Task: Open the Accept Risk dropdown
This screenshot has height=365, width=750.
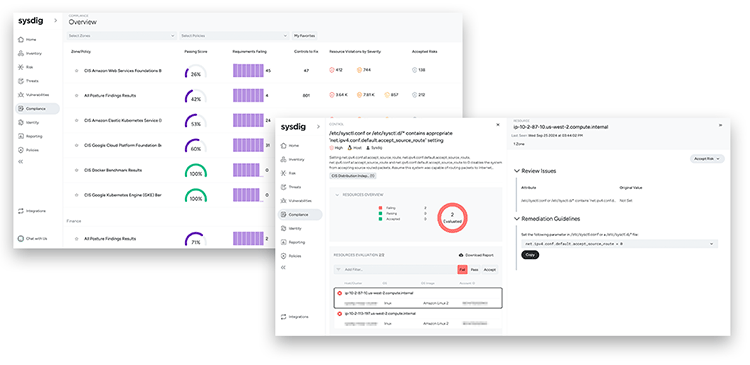Action: 707,158
